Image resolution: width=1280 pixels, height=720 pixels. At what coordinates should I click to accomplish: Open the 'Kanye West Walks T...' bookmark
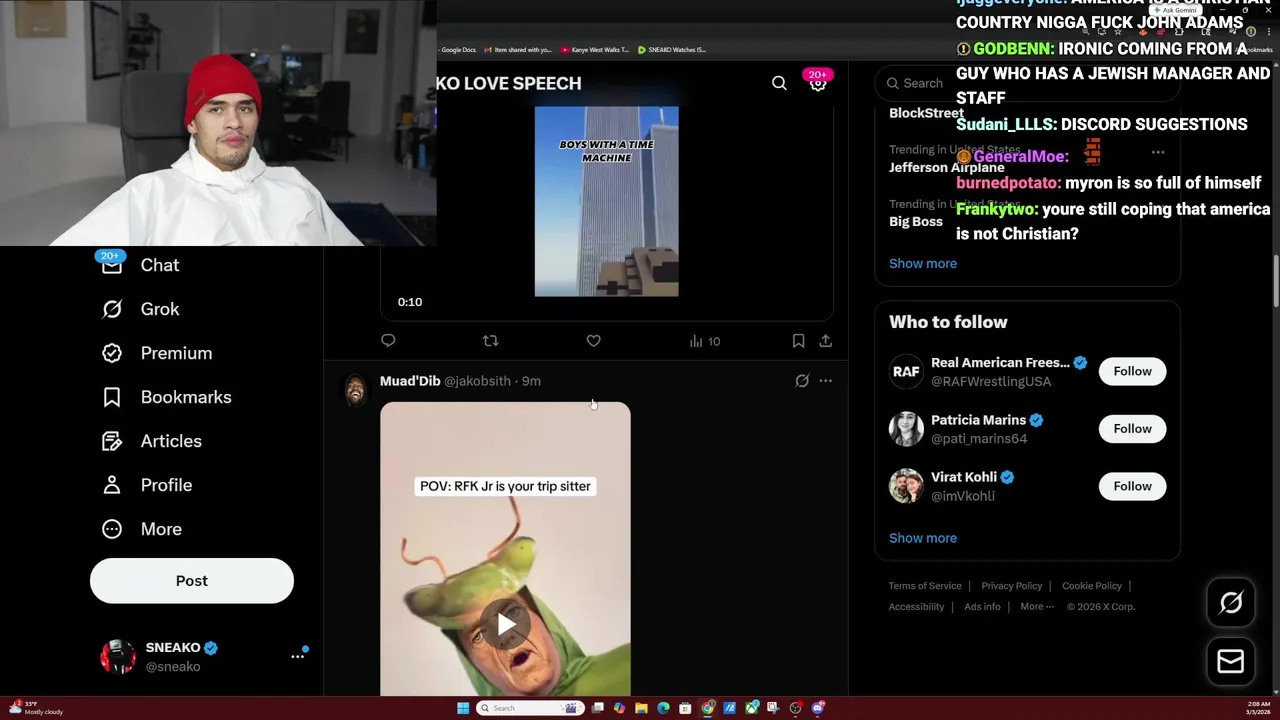pos(595,50)
